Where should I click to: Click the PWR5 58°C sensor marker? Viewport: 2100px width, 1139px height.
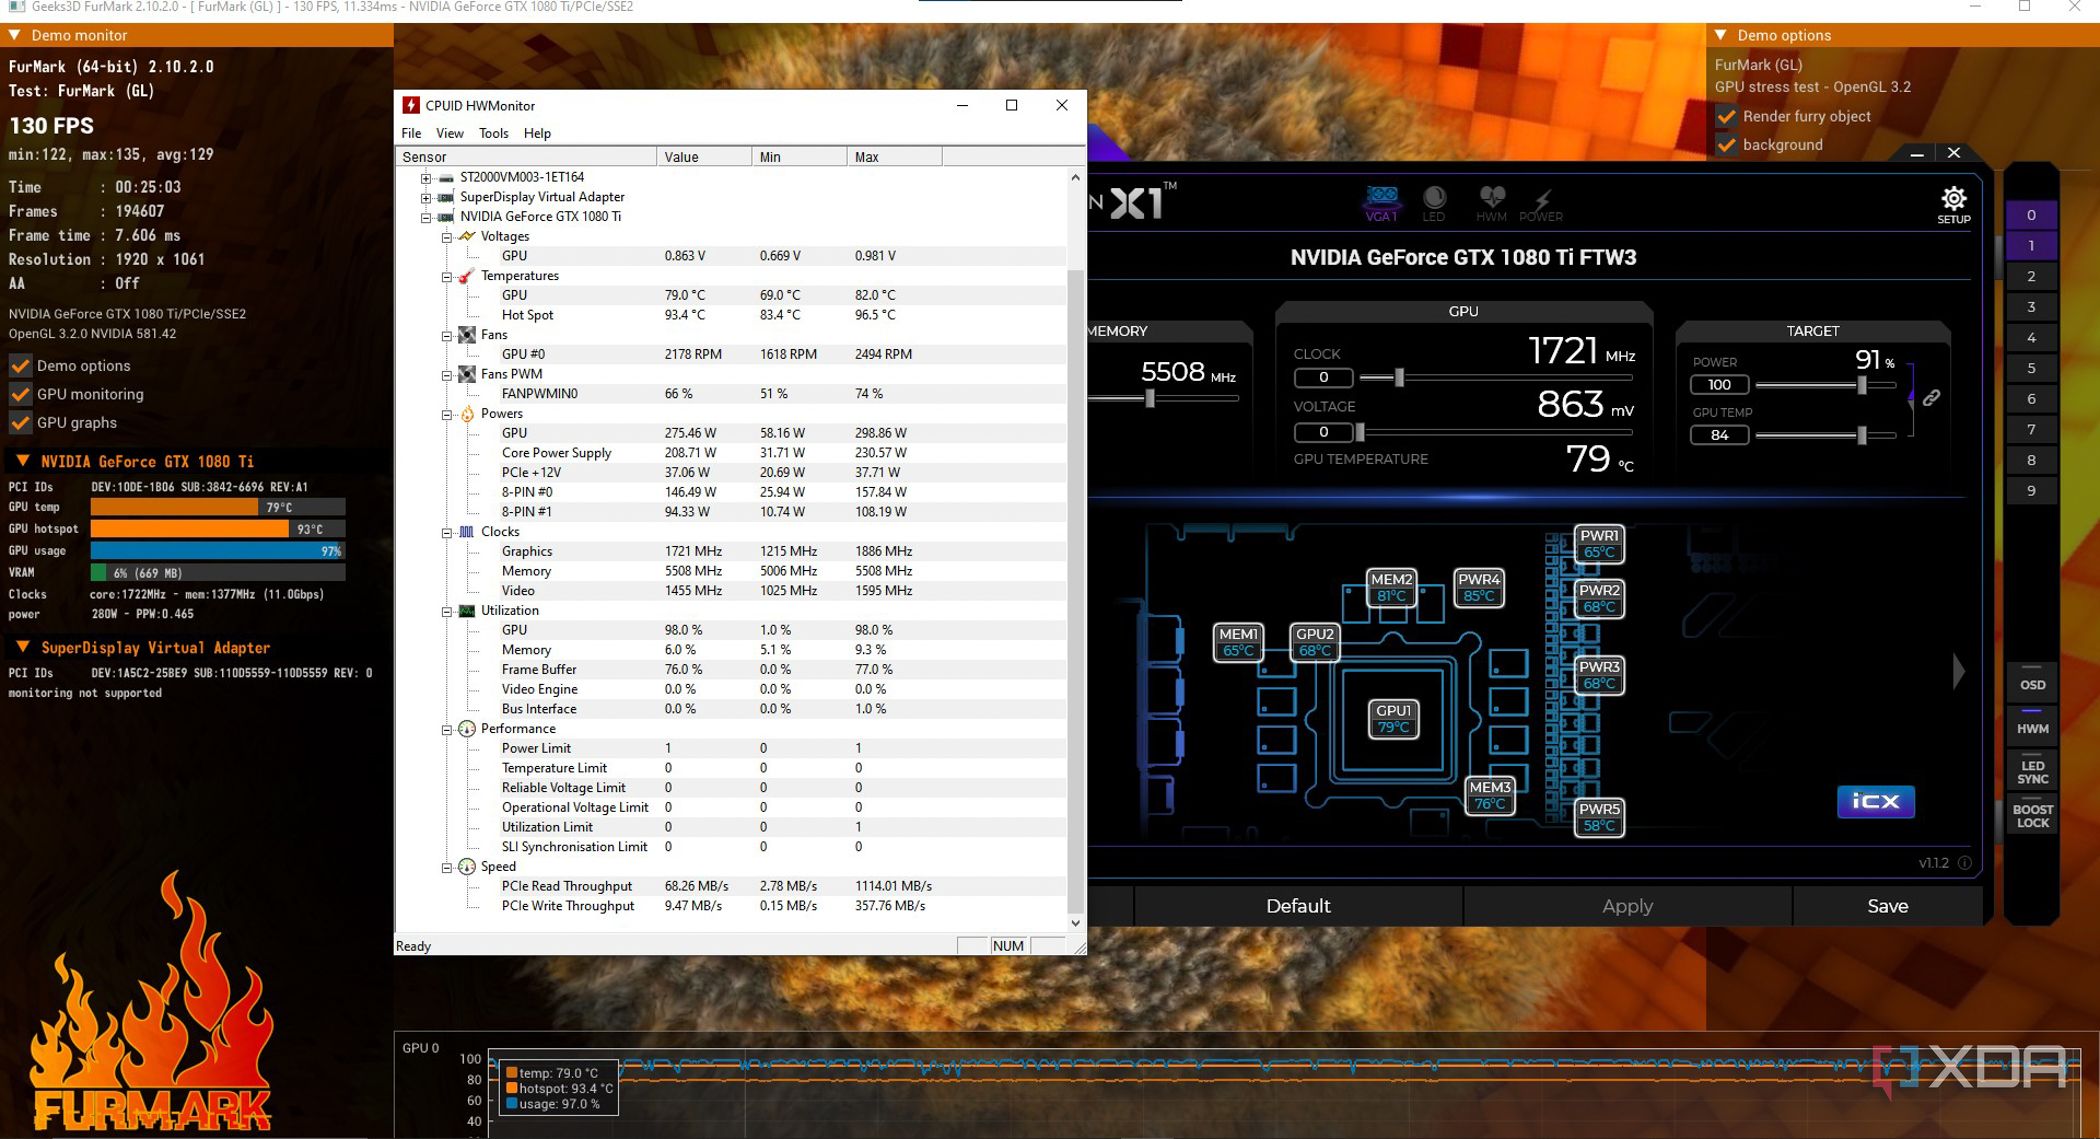(x=1599, y=817)
